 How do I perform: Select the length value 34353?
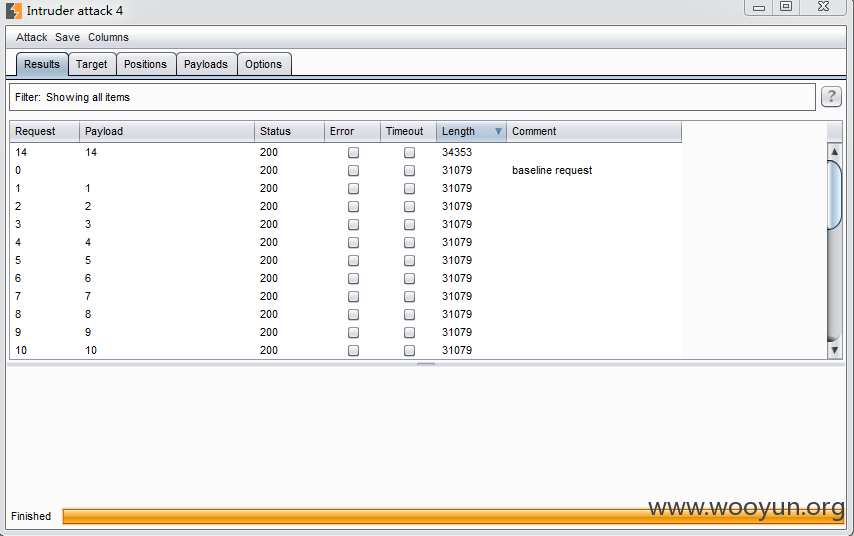pos(457,153)
